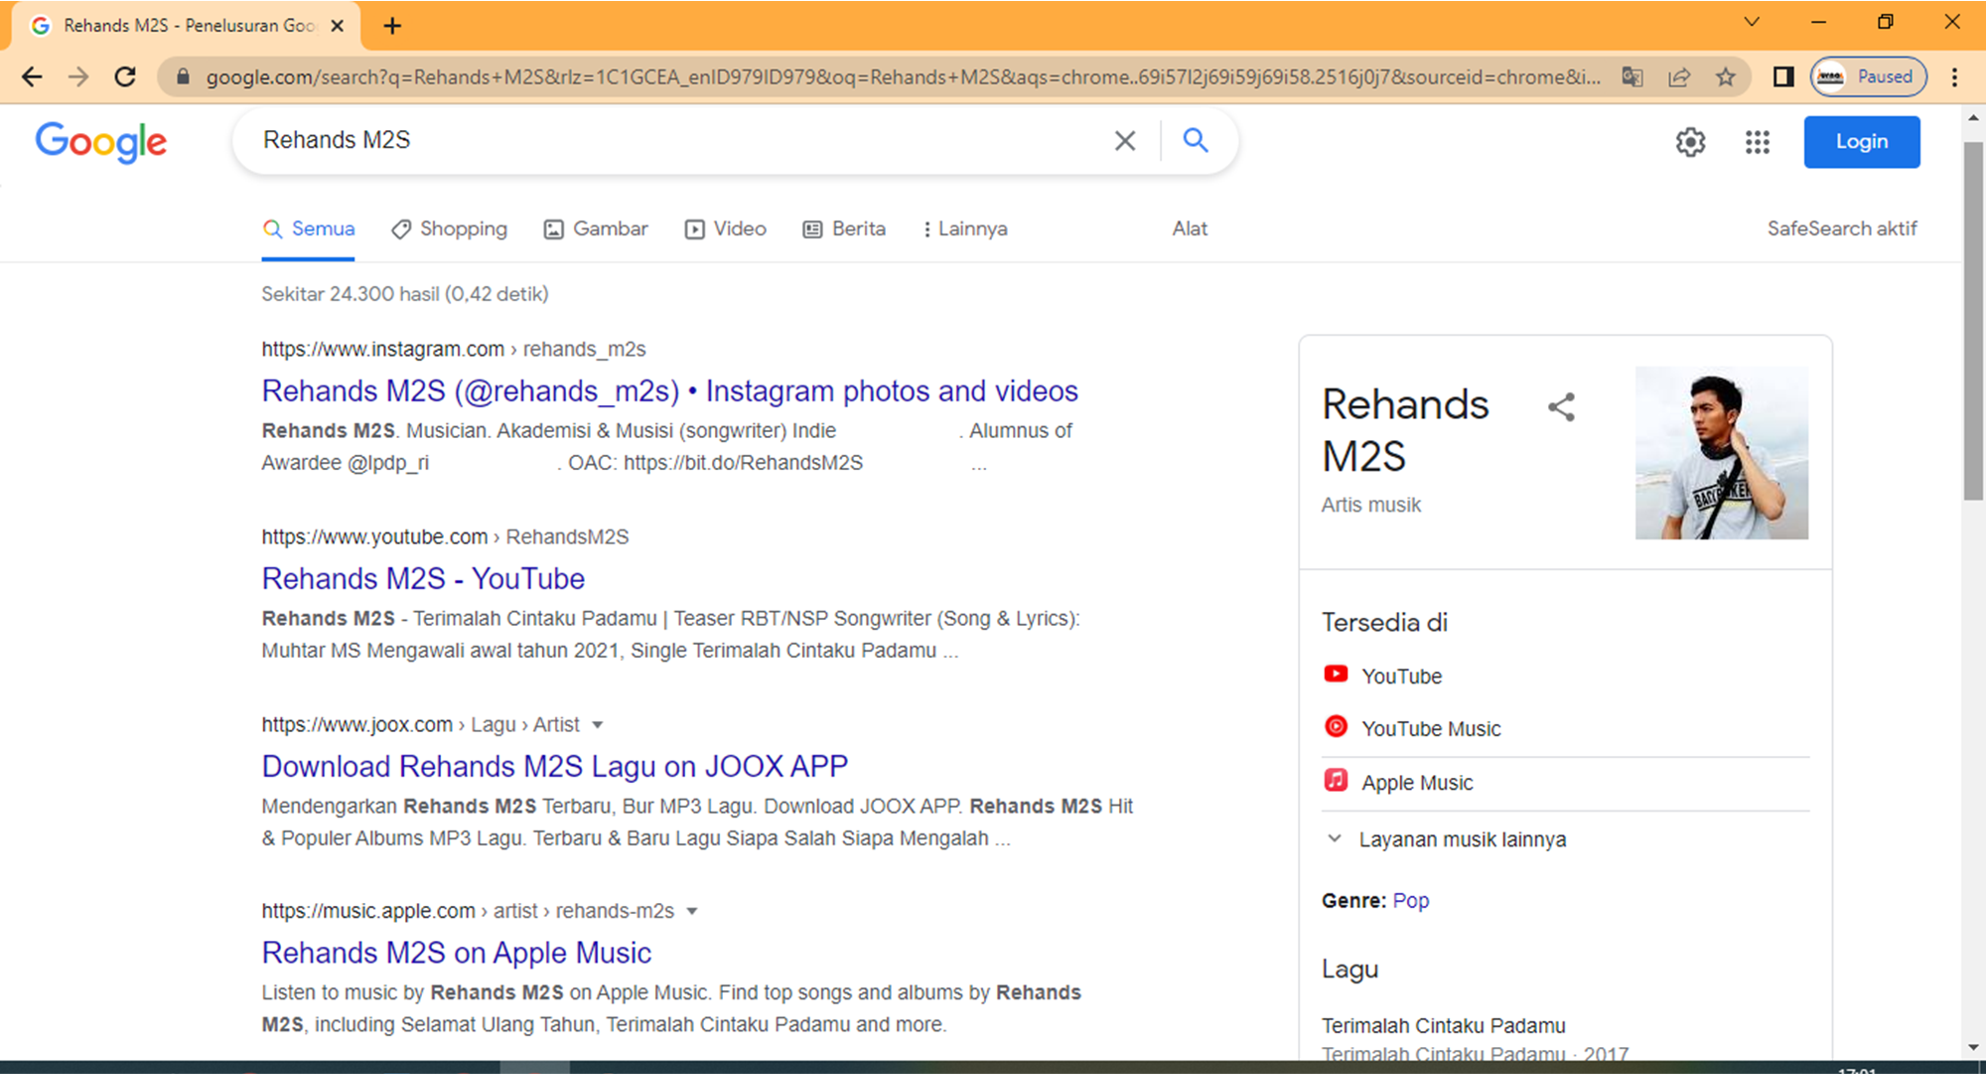Open the Alat search tools
The height and width of the screenshot is (1074, 1986).
coord(1189,229)
